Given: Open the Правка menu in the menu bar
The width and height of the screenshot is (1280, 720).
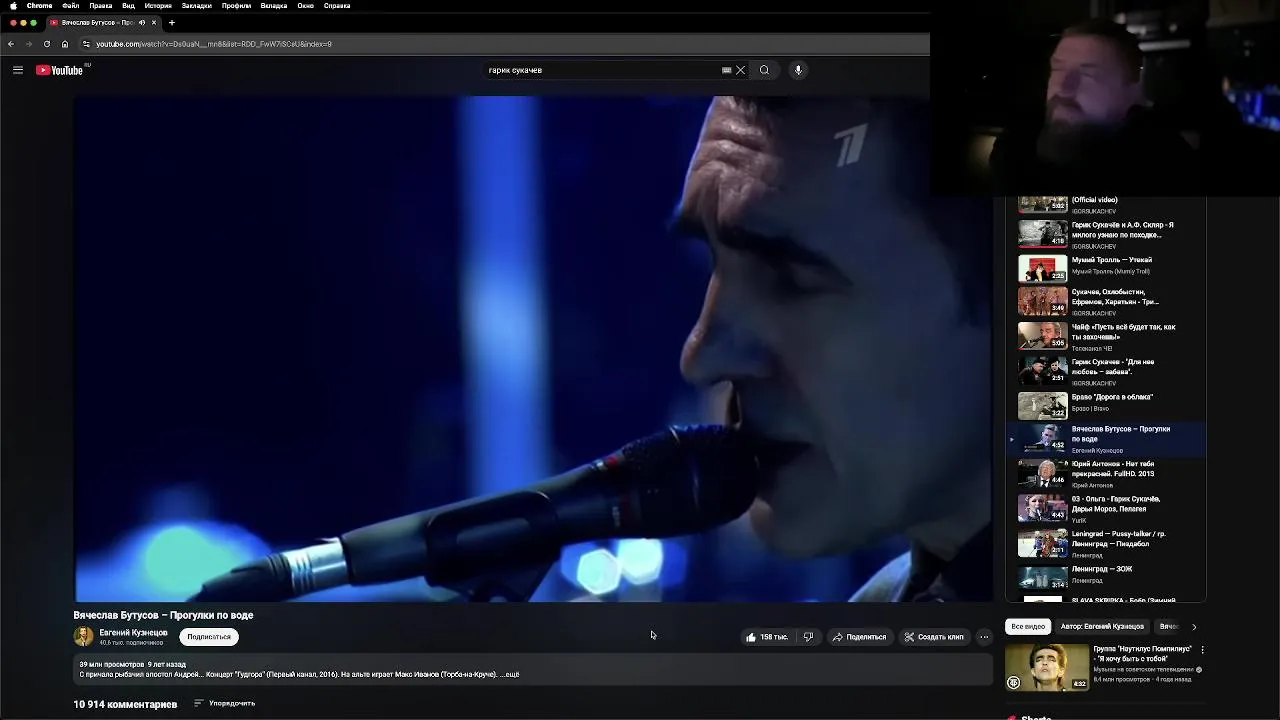Looking at the screenshot, I should [x=101, y=6].
